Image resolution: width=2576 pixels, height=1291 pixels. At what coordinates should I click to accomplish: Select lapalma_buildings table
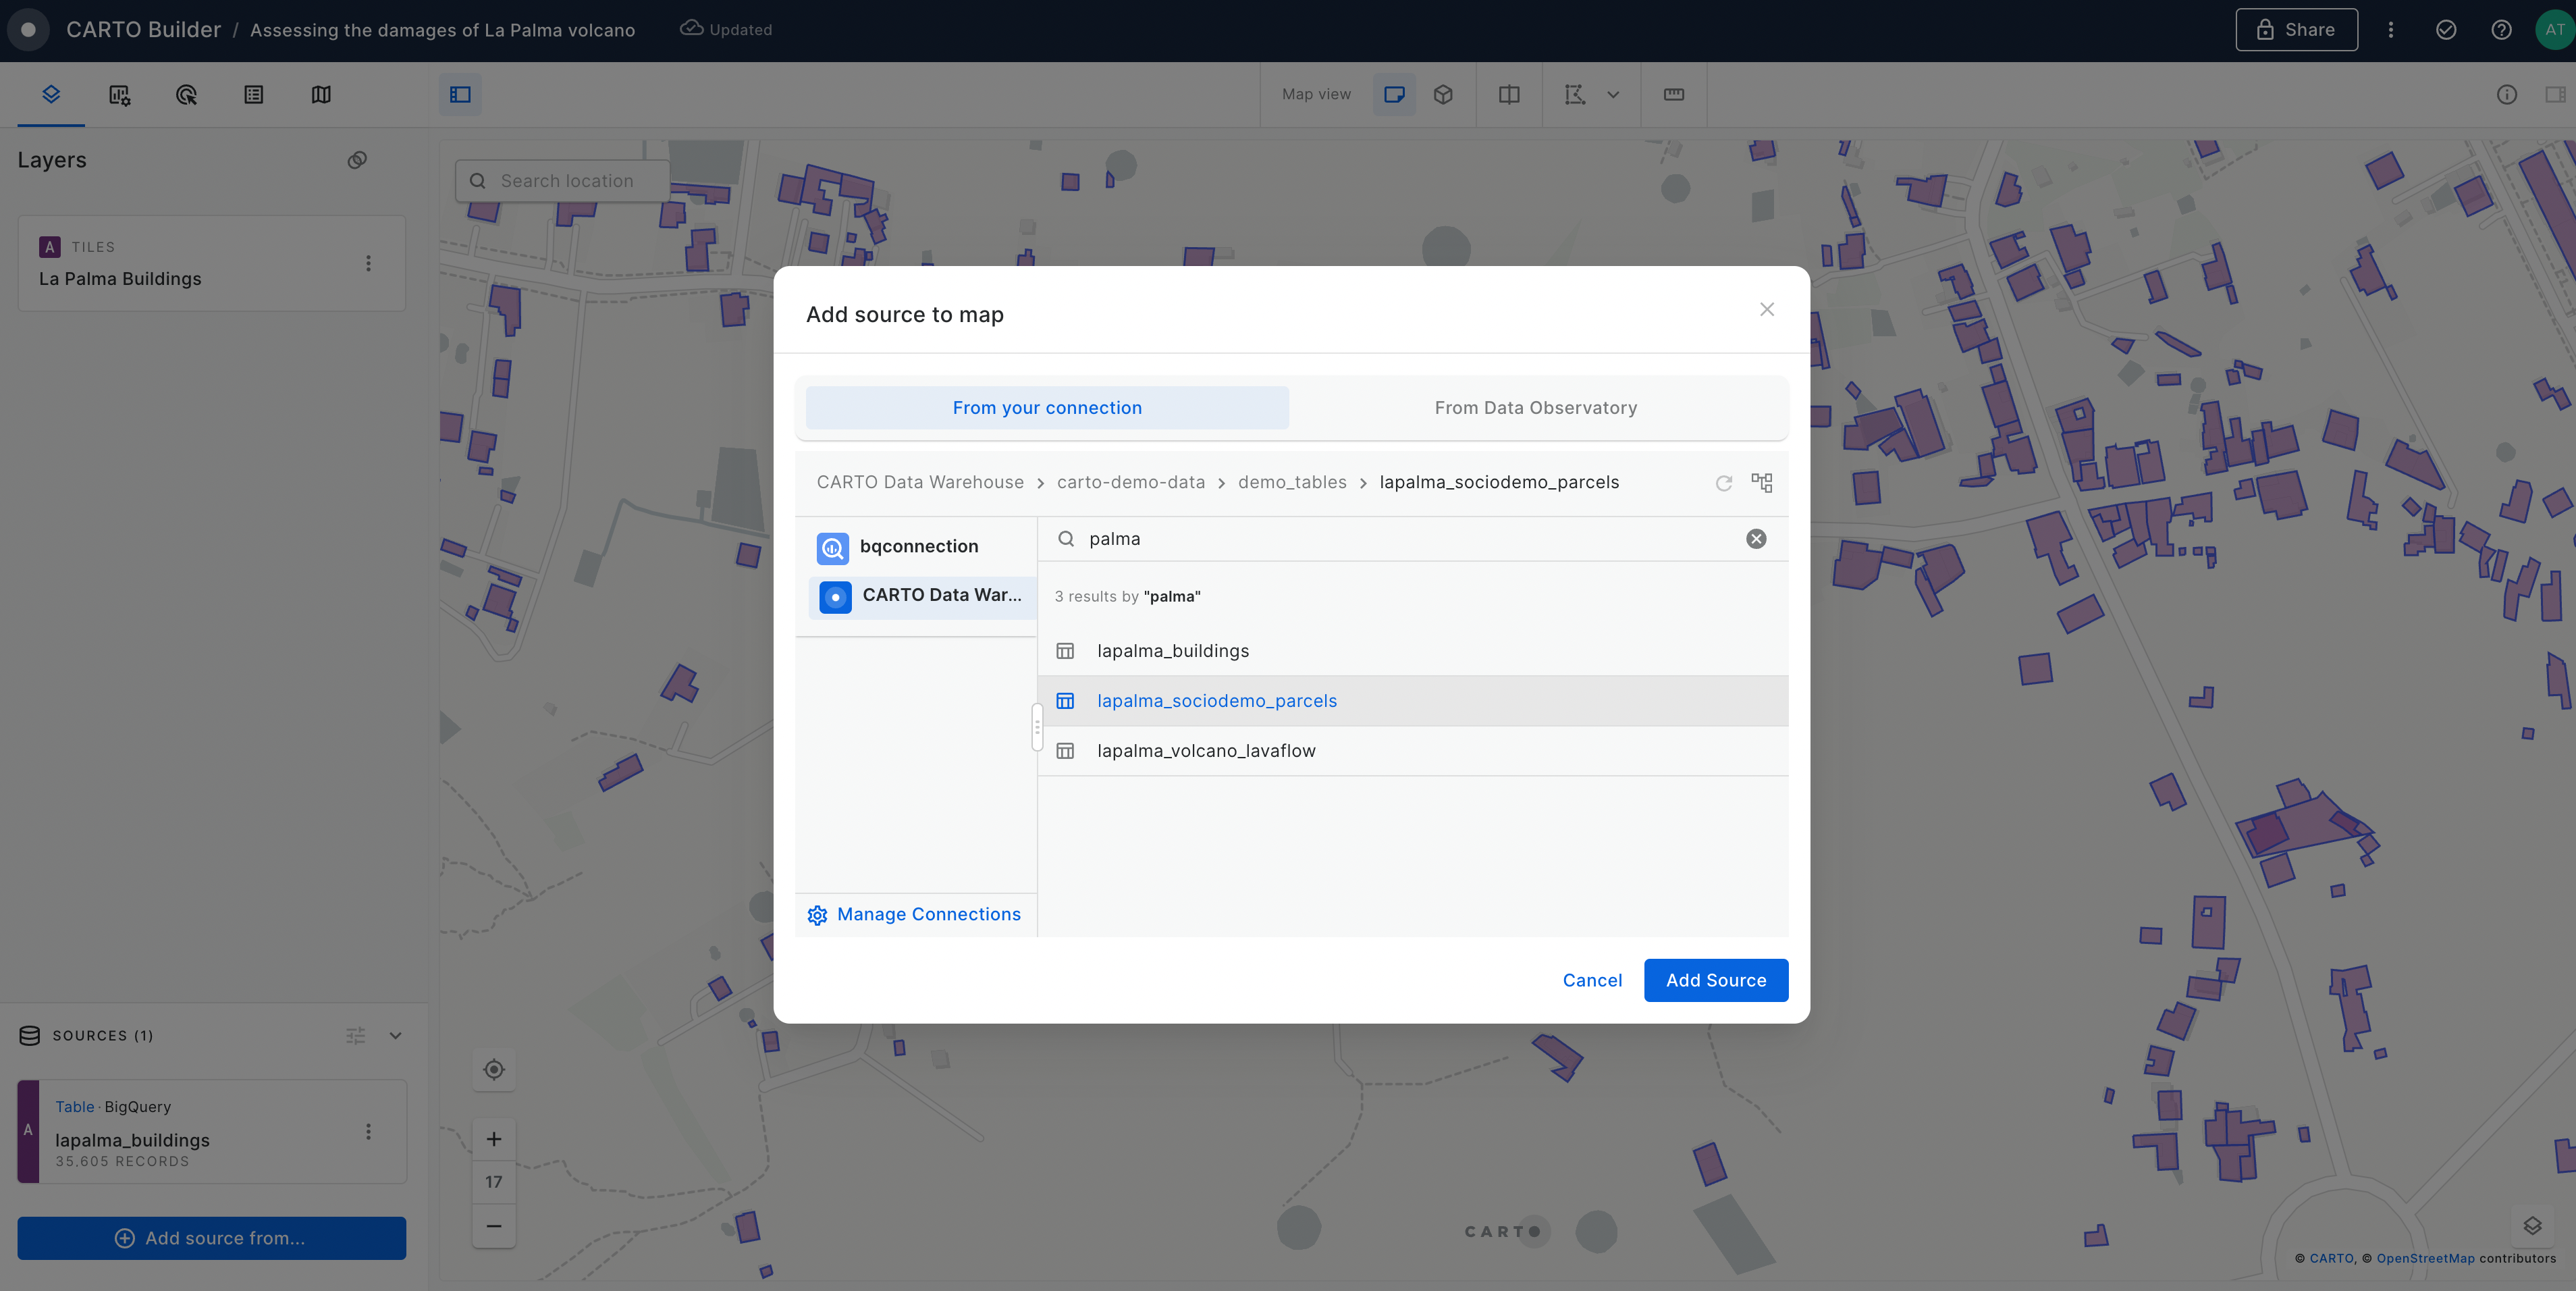tap(1413, 651)
